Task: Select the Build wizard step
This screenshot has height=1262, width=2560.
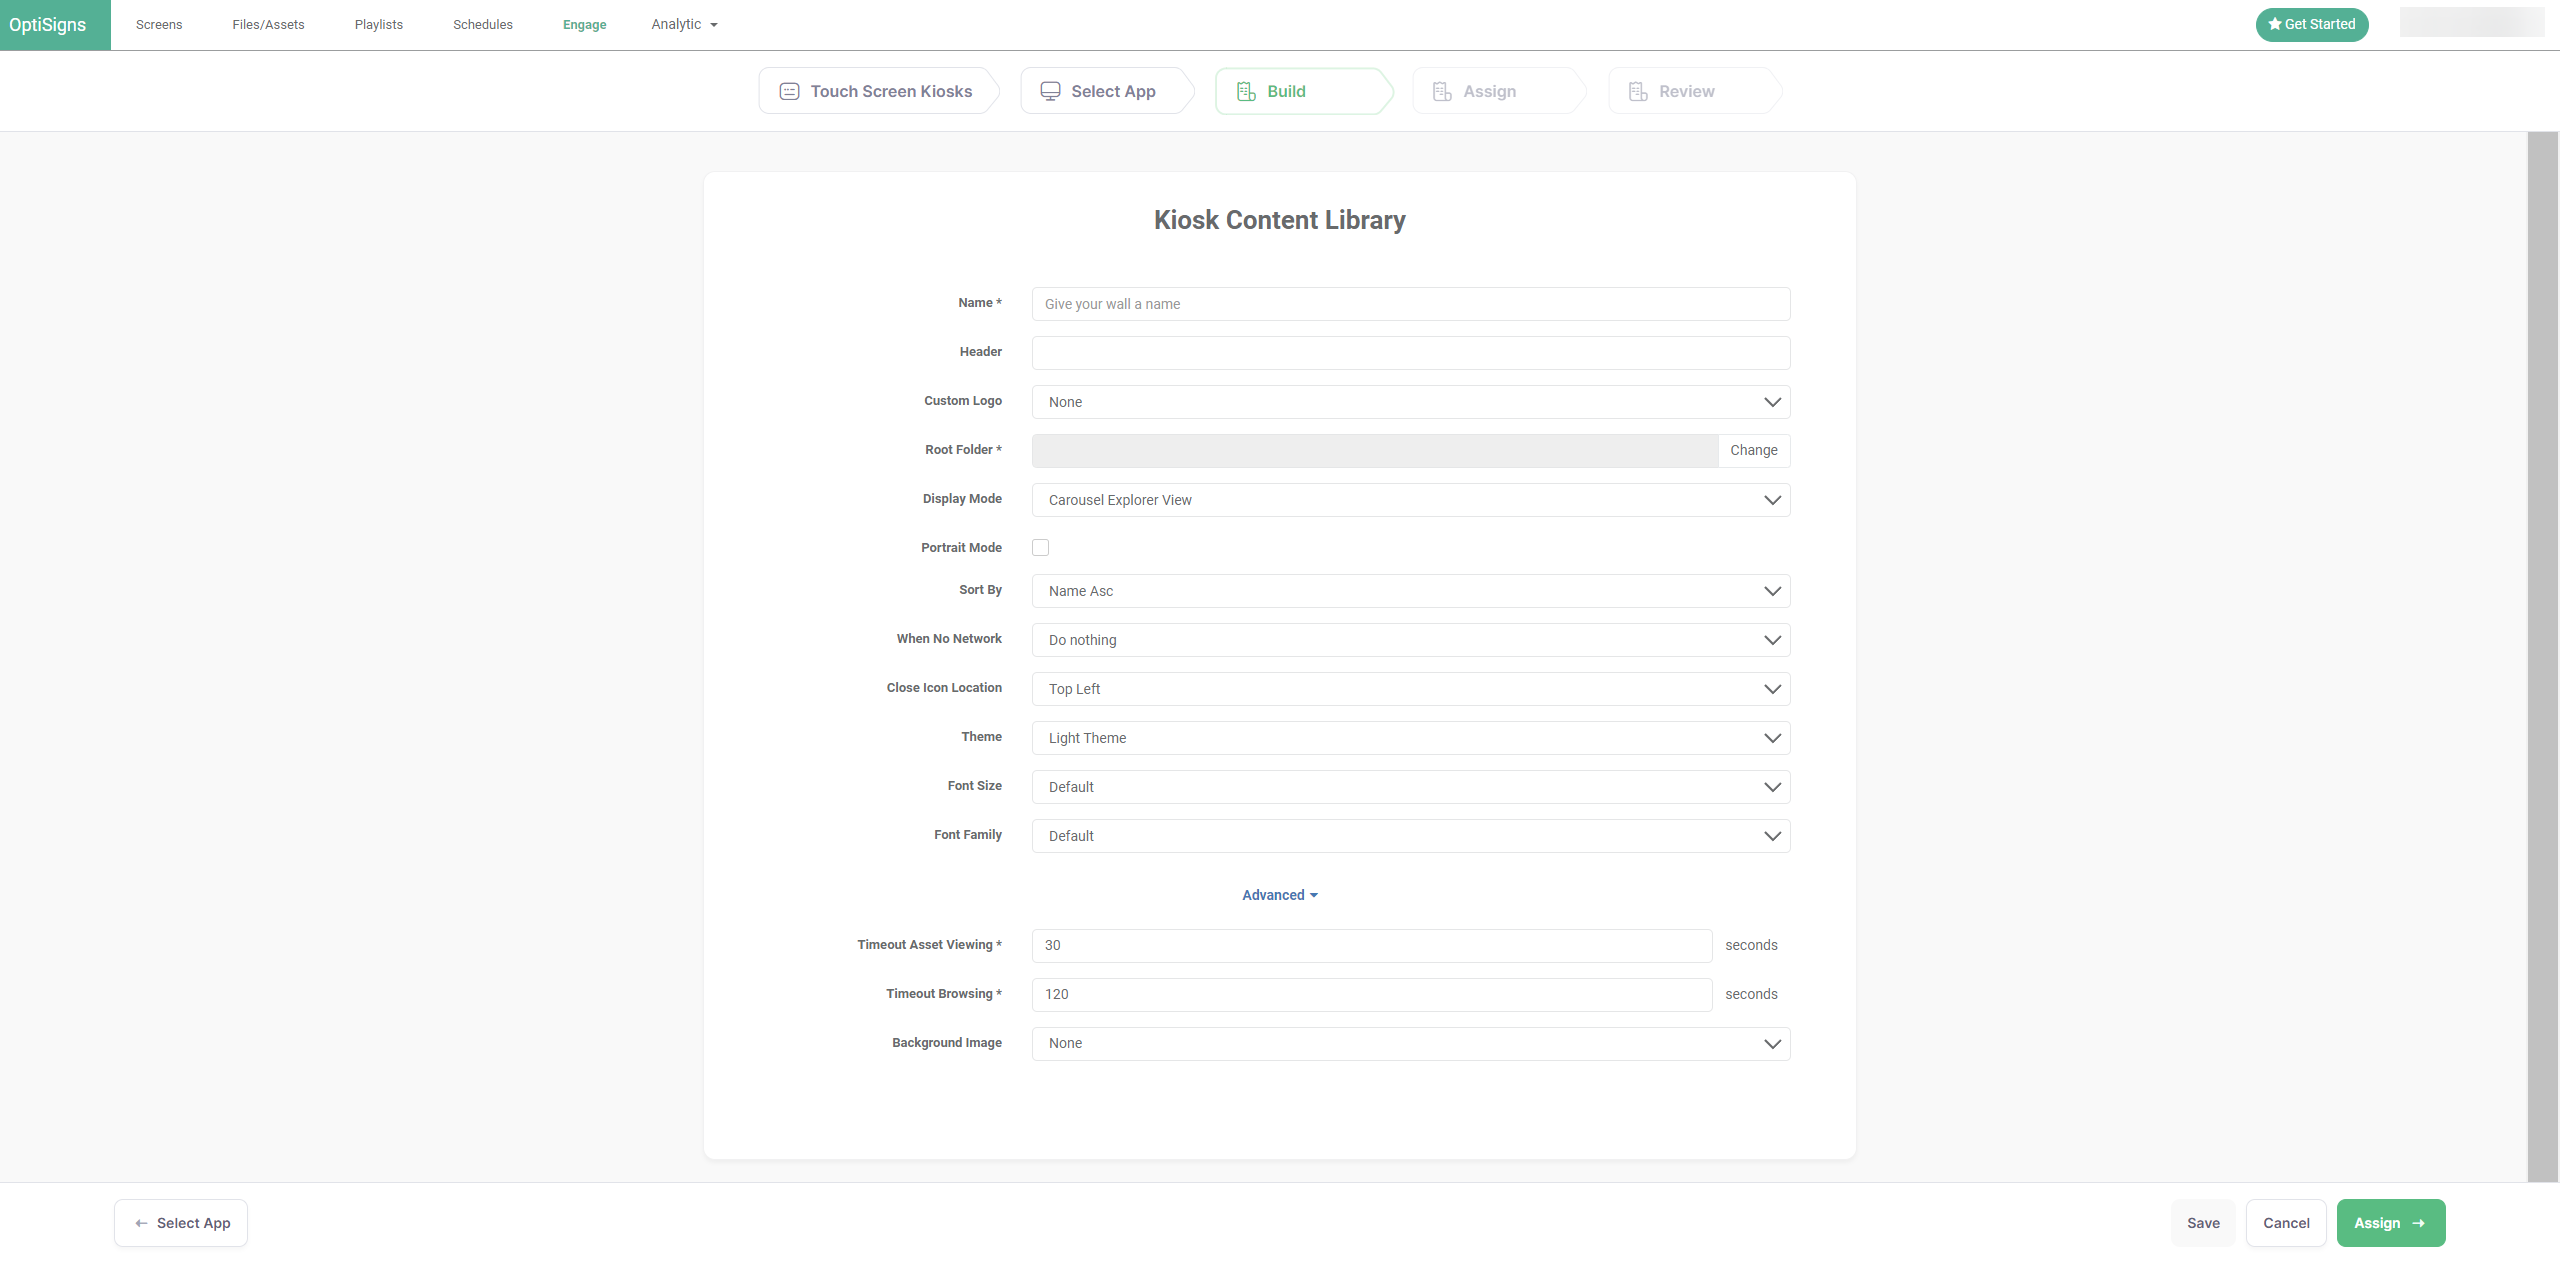Action: 1303,91
